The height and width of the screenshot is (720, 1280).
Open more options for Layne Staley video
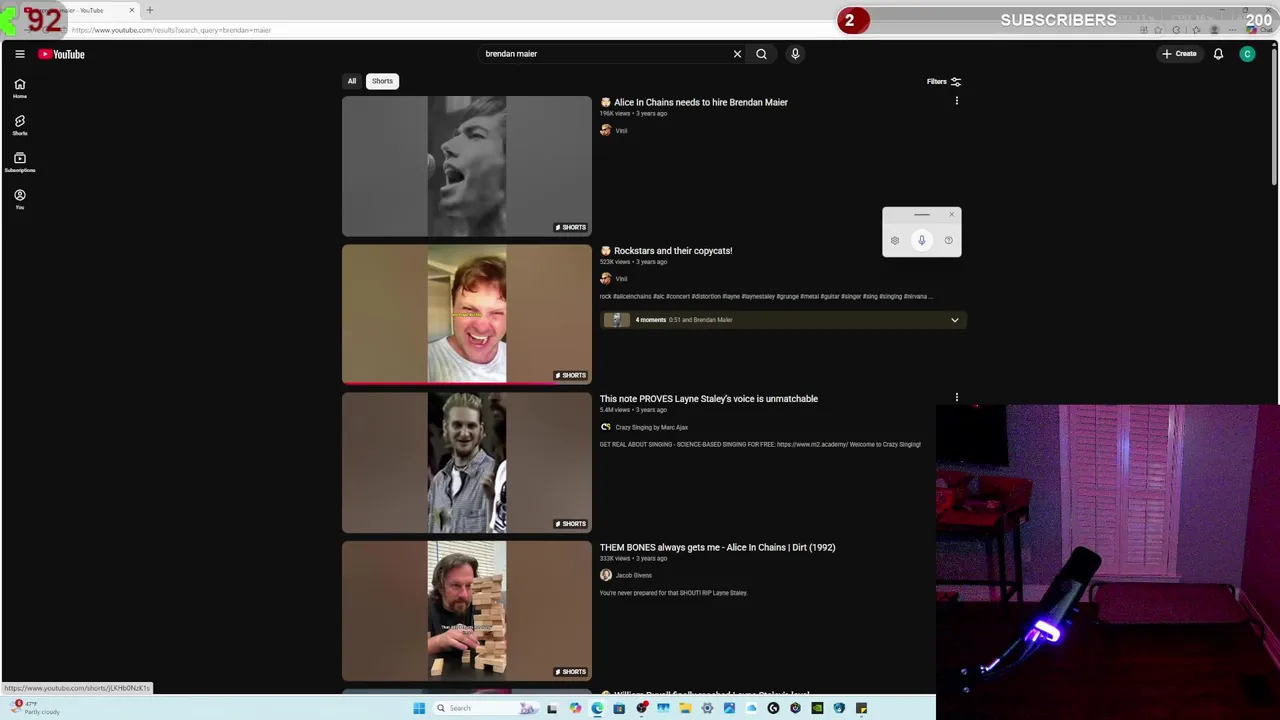click(956, 398)
